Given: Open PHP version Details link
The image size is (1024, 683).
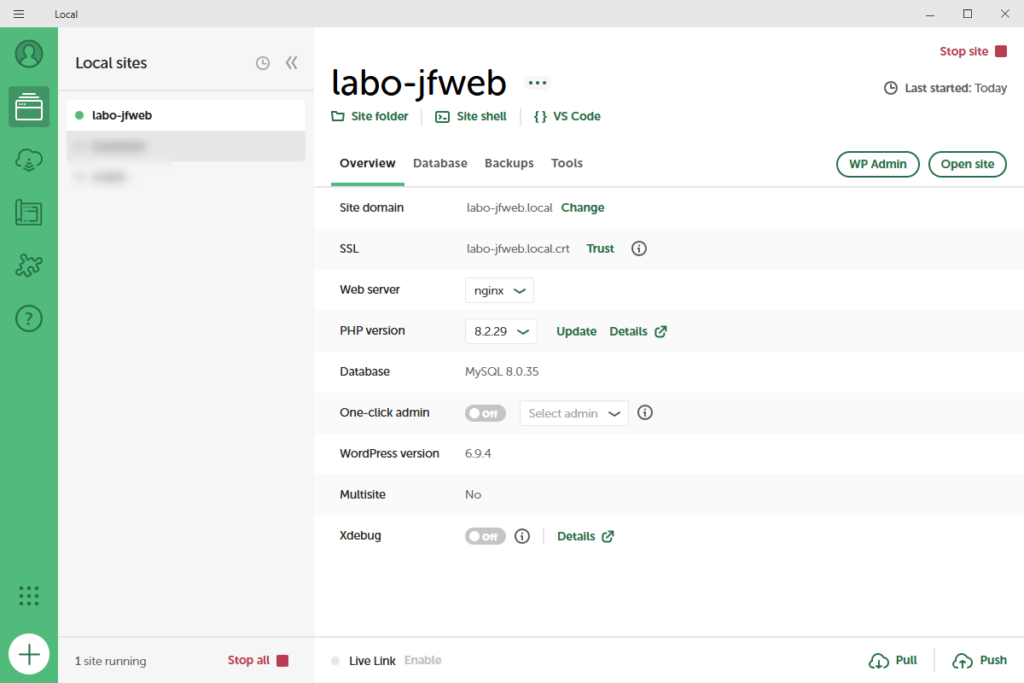Looking at the screenshot, I should click(x=638, y=331).
